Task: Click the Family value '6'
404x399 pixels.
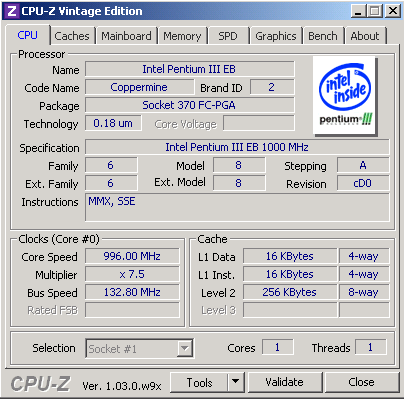Action: [x=111, y=165]
